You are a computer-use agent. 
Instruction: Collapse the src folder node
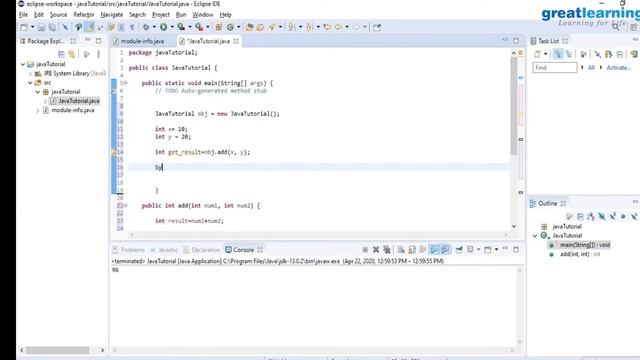coord(30,83)
